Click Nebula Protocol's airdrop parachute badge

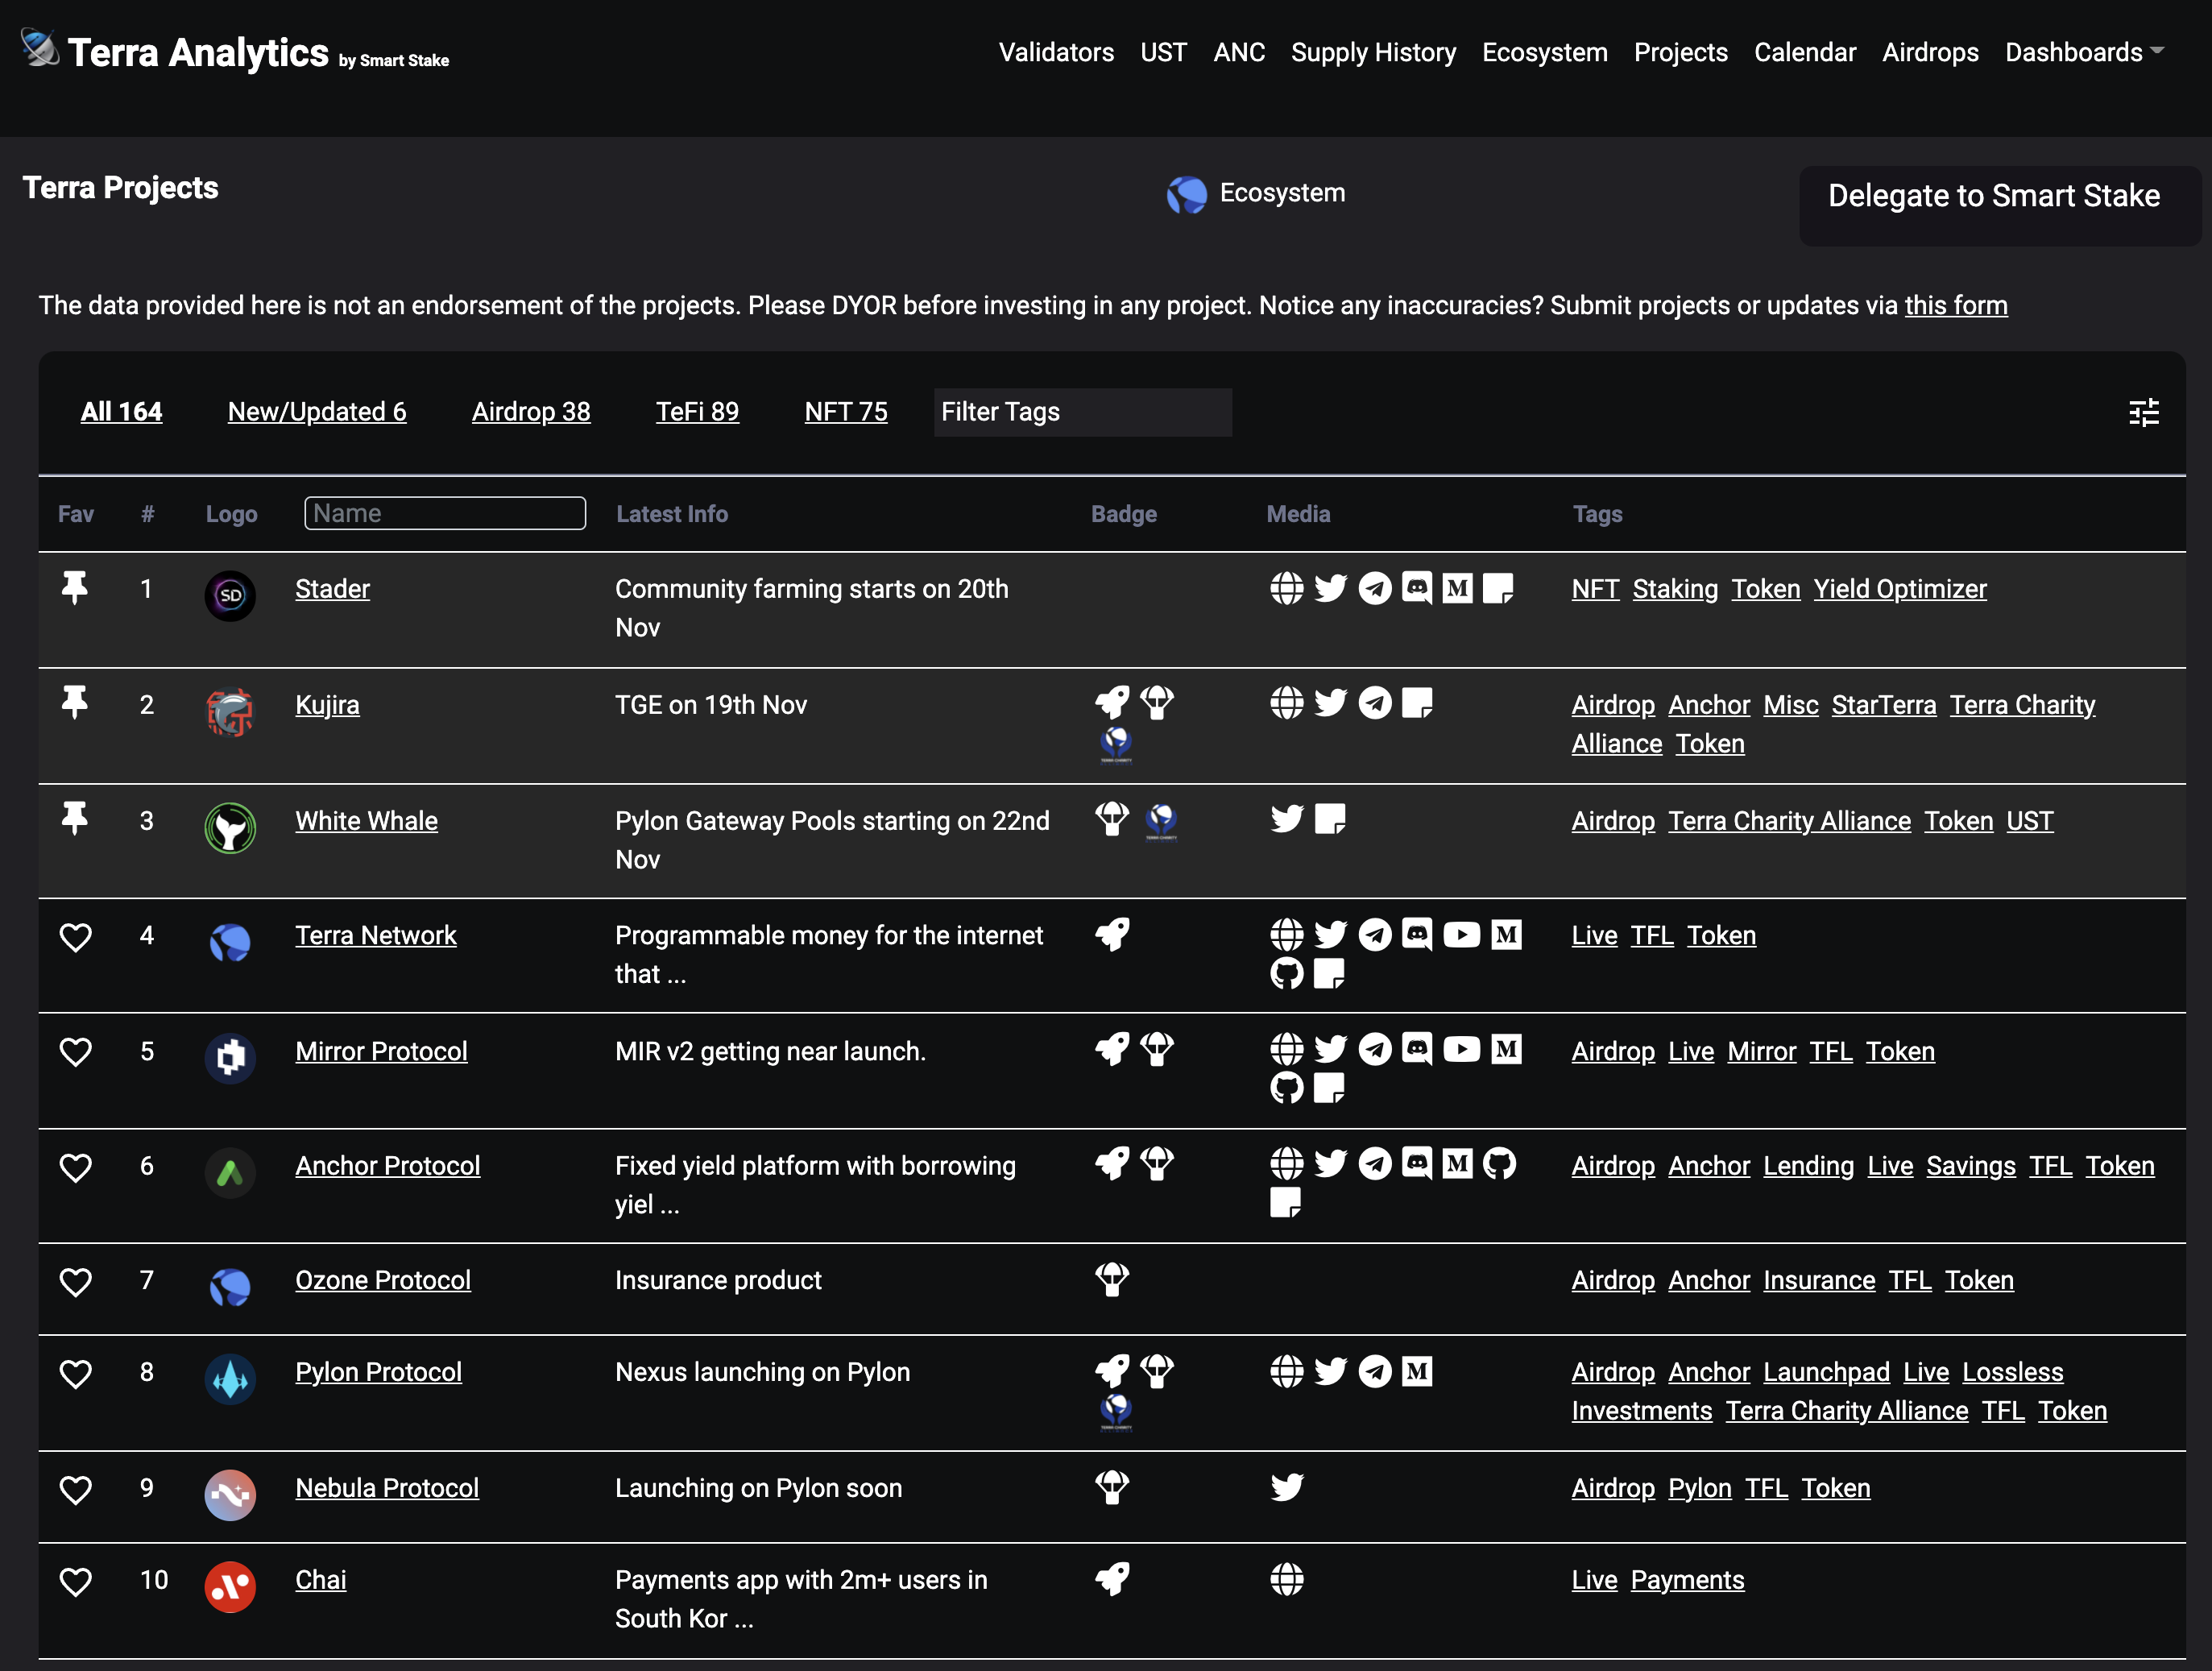[1112, 1487]
